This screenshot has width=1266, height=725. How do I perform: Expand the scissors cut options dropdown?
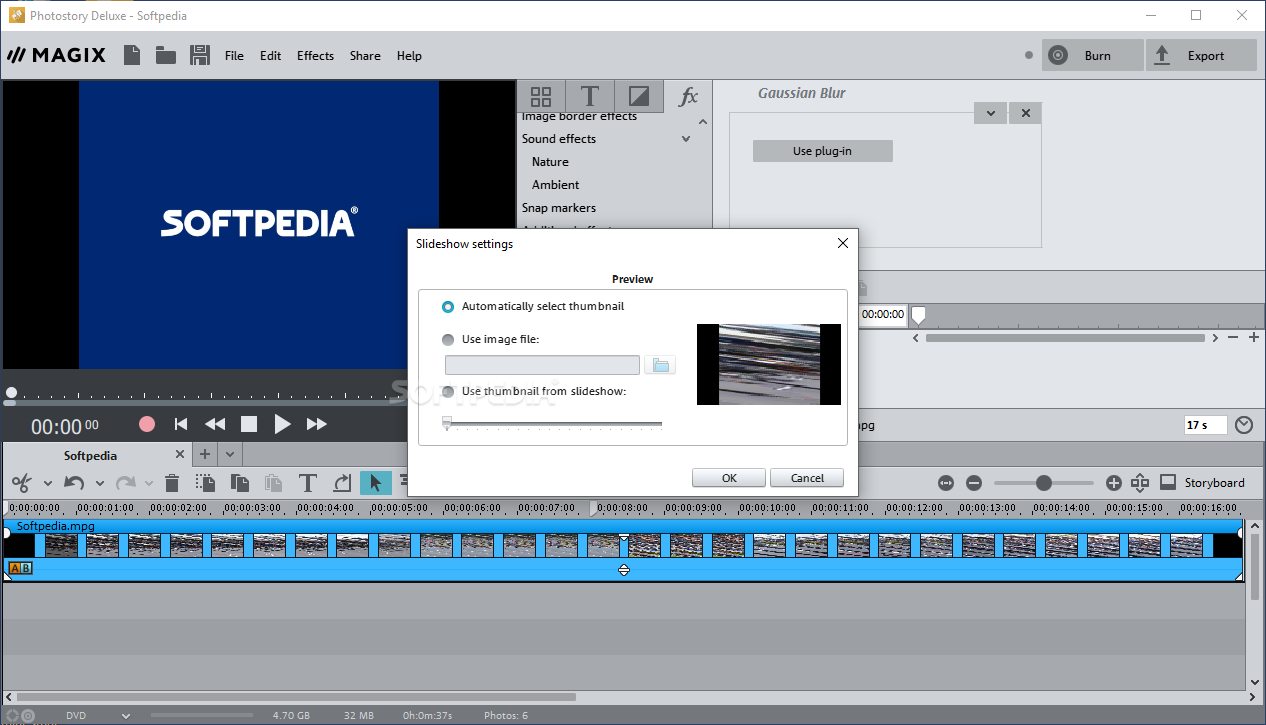coord(48,483)
